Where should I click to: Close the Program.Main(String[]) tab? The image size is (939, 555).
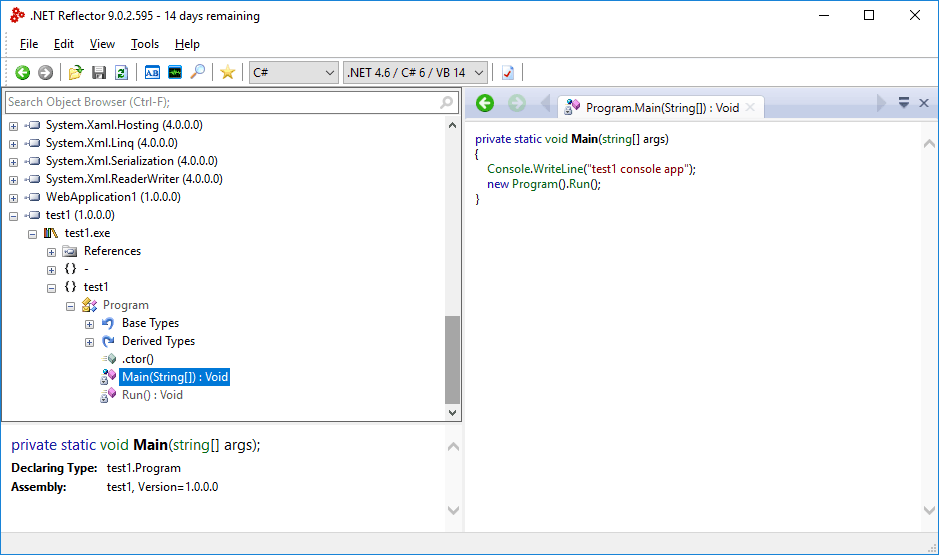750,107
